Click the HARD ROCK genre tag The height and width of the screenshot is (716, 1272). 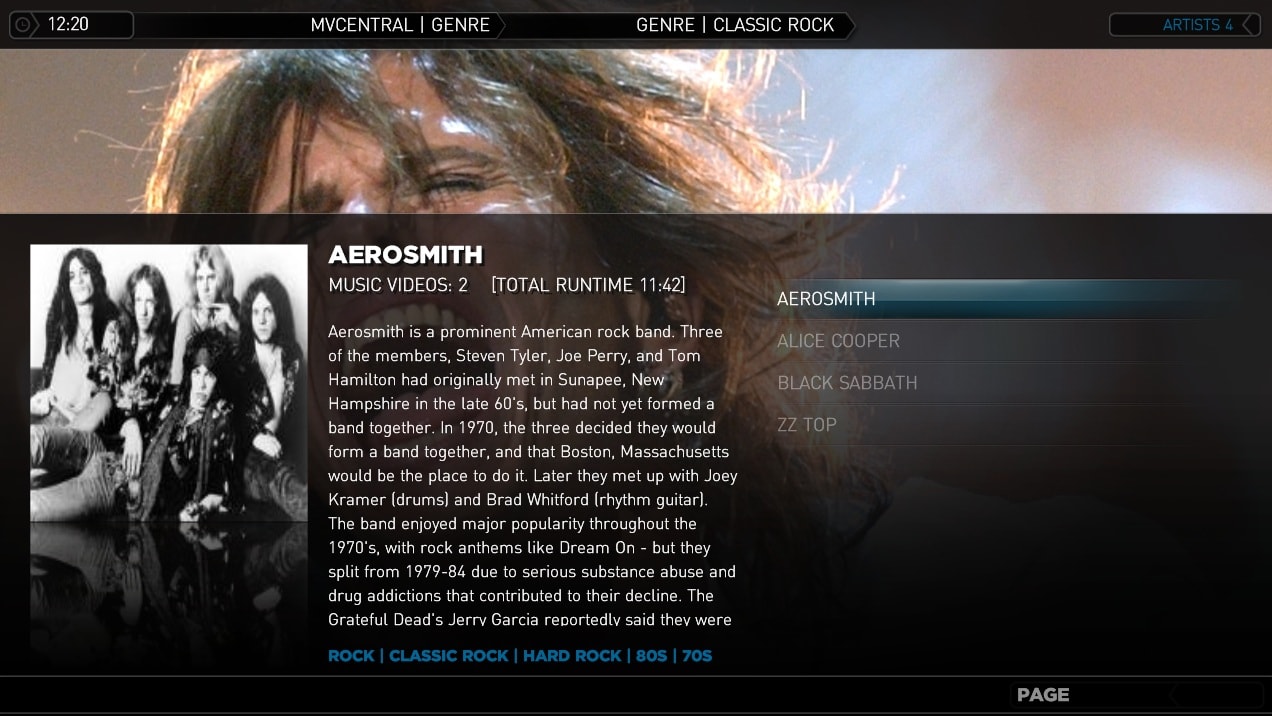coord(572,656)
